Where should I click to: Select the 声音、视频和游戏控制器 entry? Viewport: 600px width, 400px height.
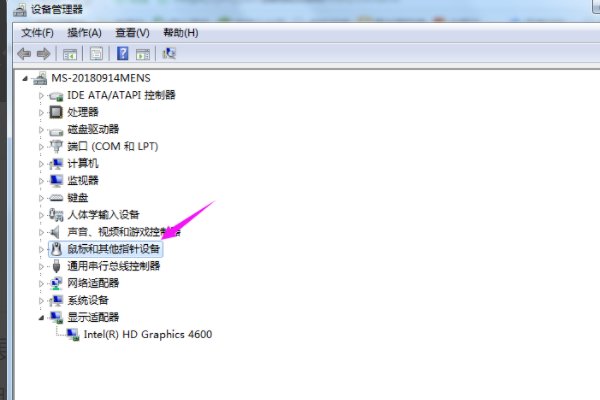(x=117, y=231)
